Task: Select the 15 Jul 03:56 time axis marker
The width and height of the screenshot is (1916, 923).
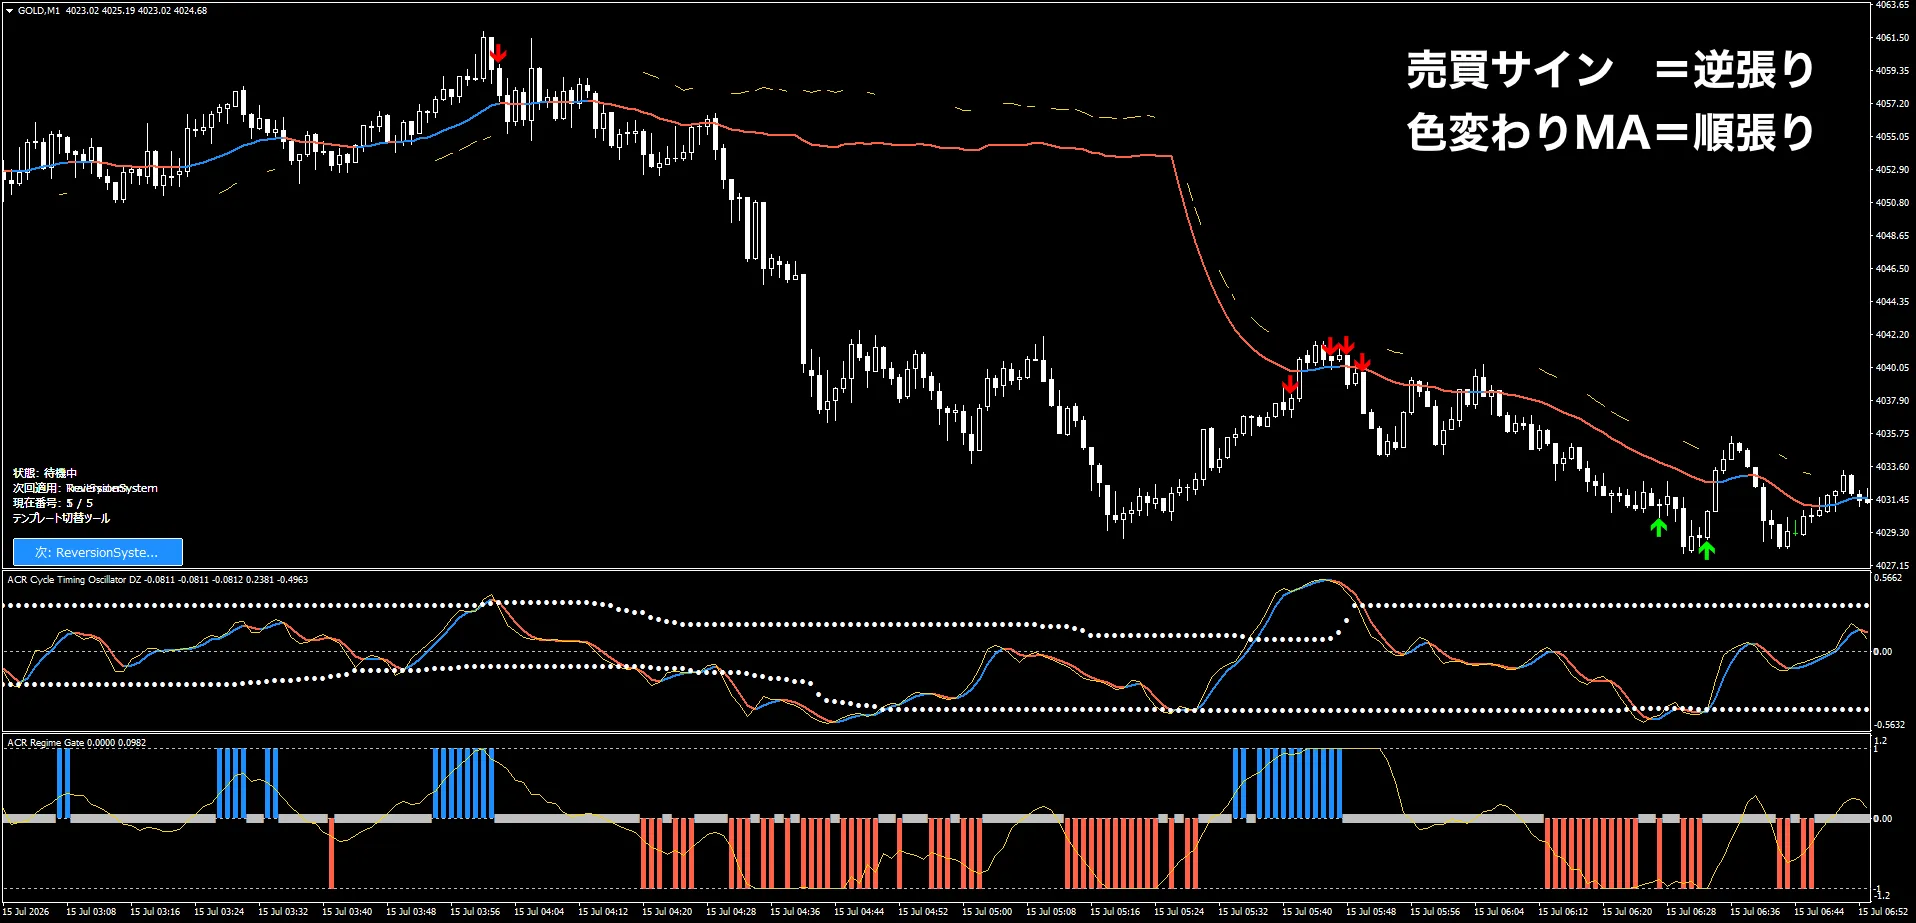Action: (475, 912)
